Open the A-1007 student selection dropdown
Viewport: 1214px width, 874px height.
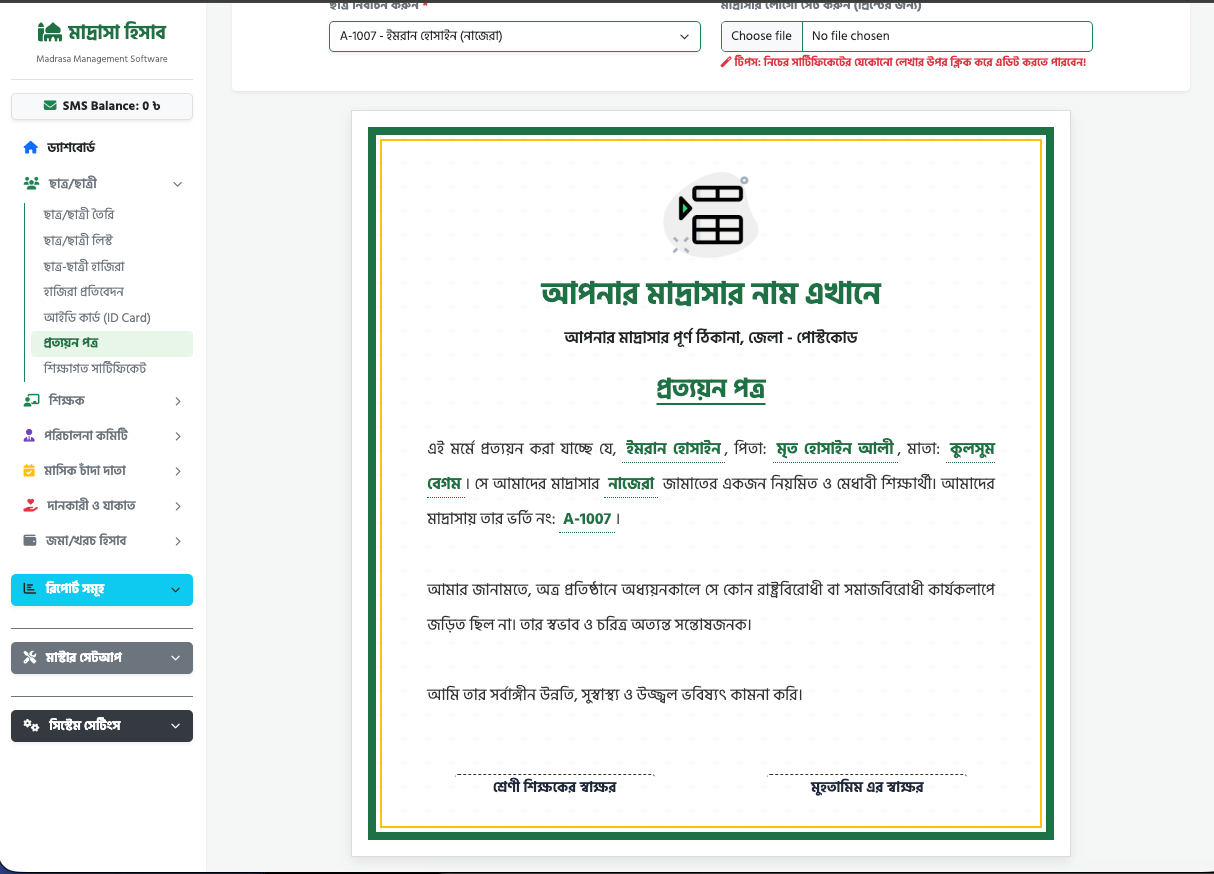click(514, 36)
